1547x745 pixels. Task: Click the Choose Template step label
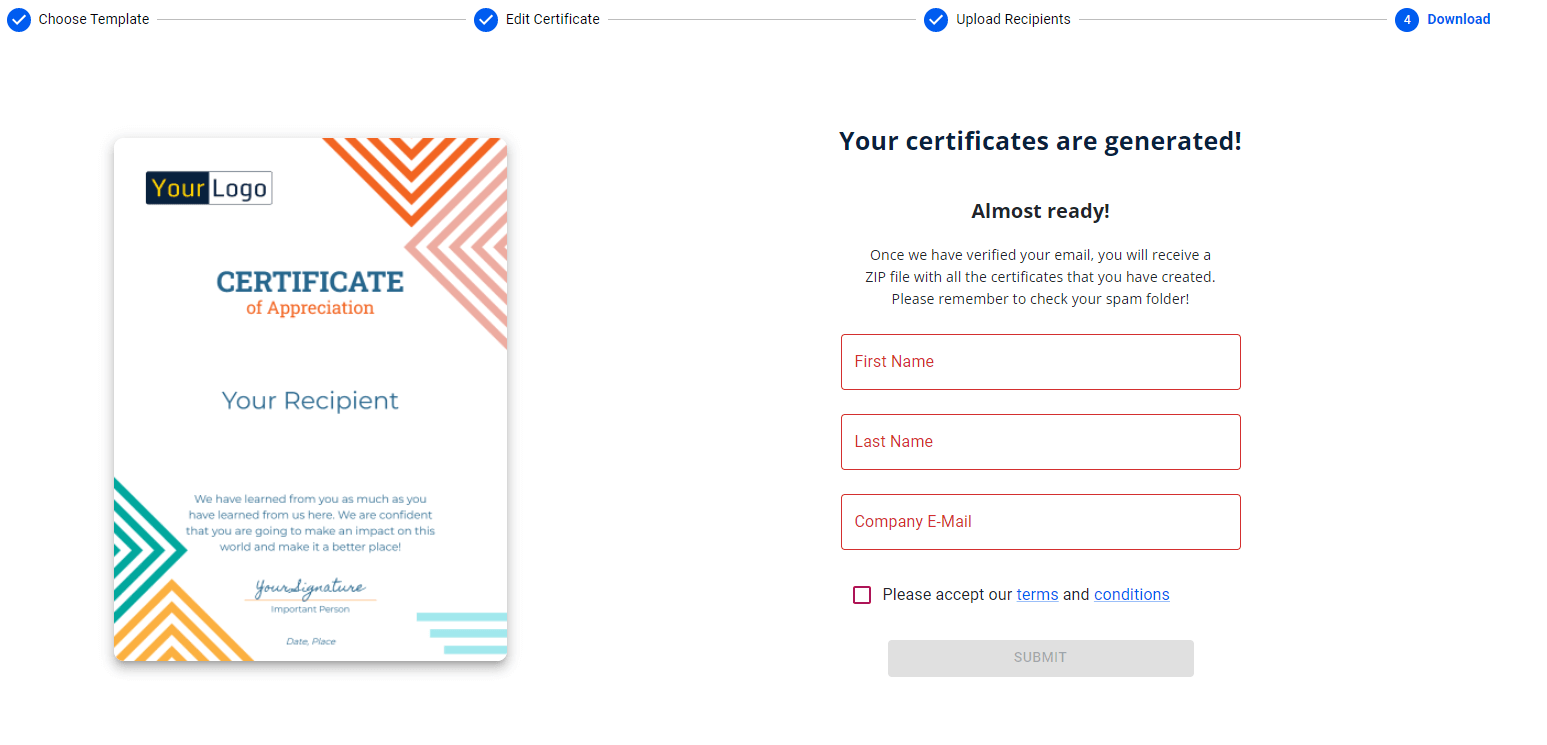(92, 19)
